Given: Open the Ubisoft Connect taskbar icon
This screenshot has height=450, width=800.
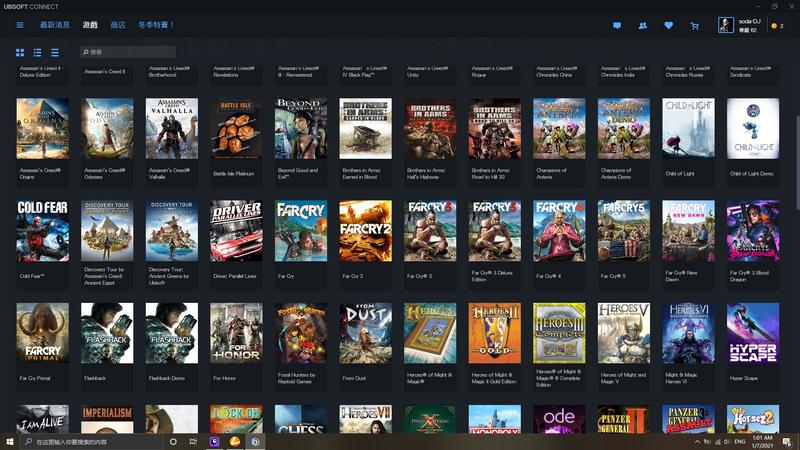Looking at the screenshot, I should (255, 441).
